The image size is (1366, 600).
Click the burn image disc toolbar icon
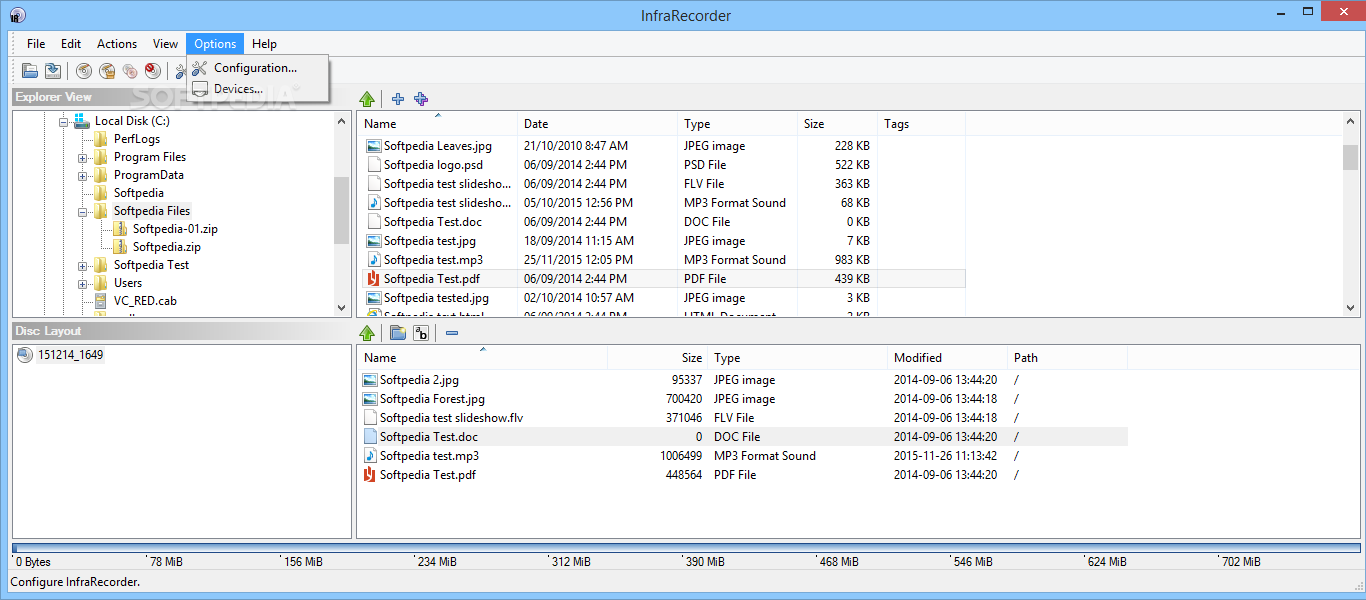tap(107, 70)
